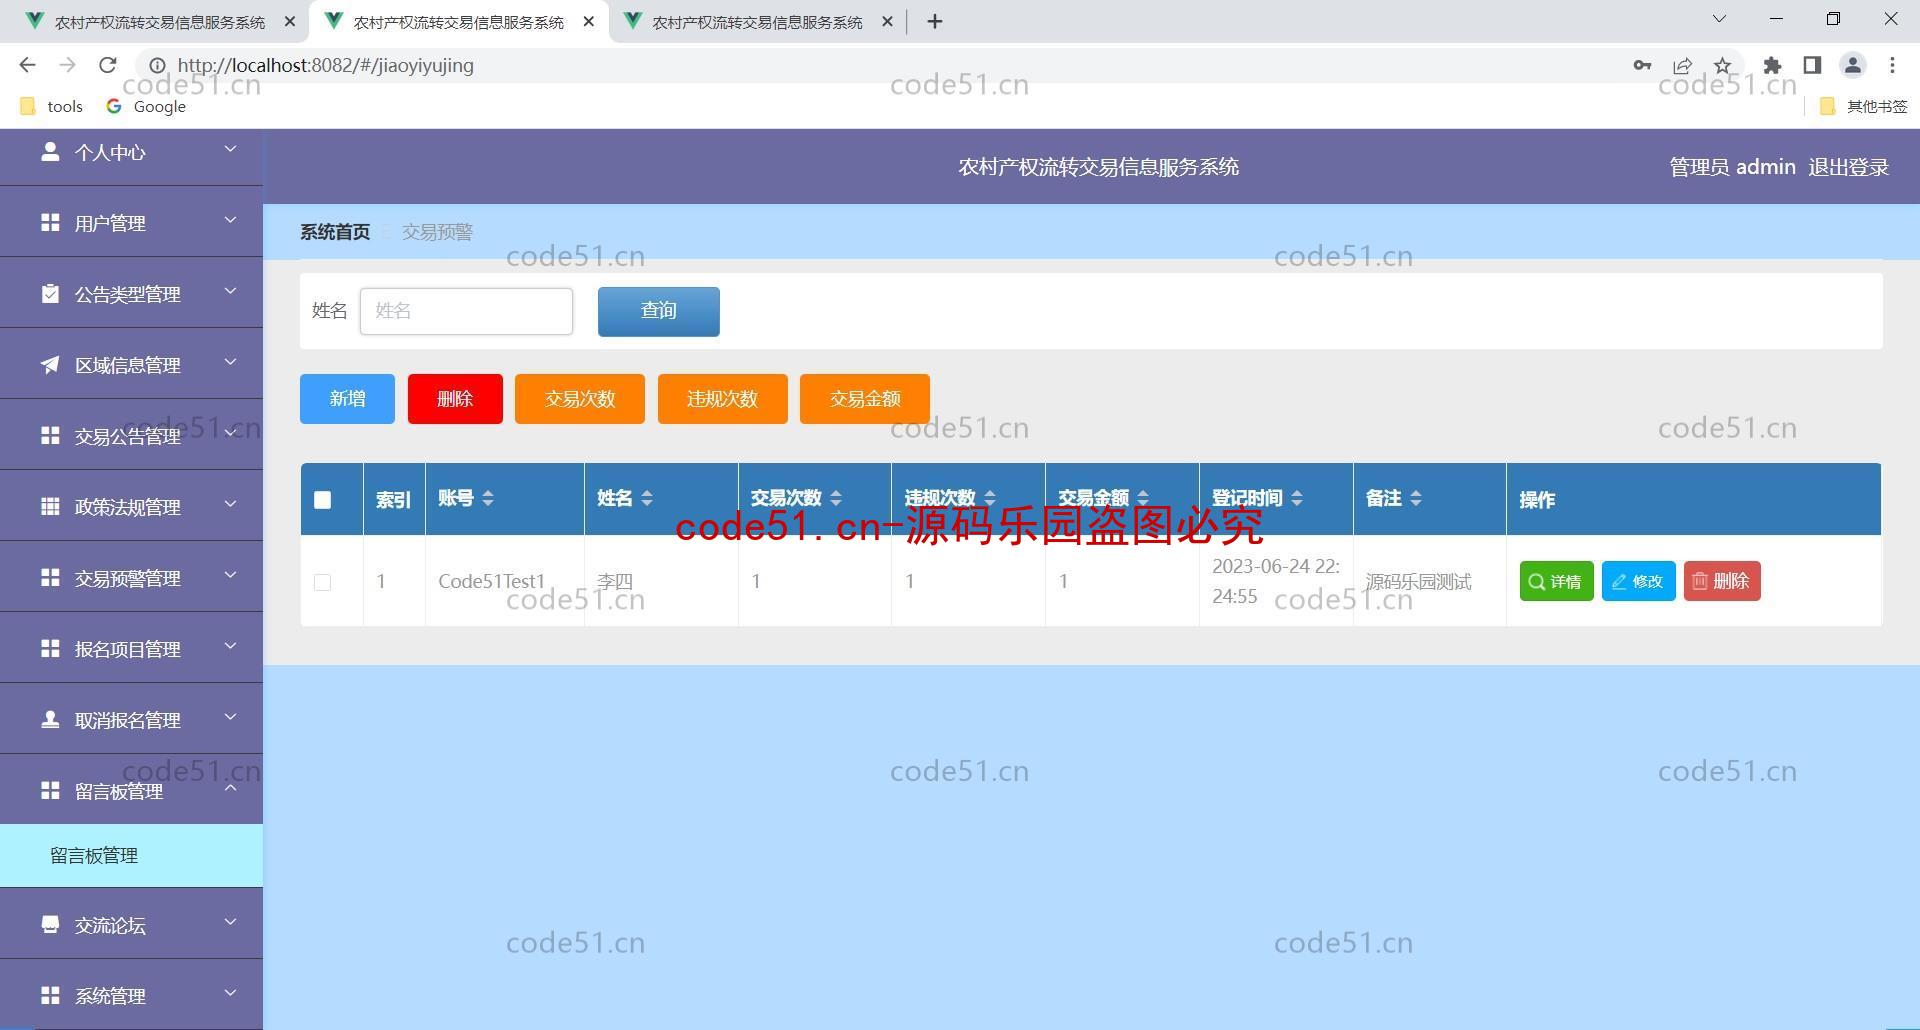
Task: View 详情 for row Code51Test1
Action: [1556, 581]
